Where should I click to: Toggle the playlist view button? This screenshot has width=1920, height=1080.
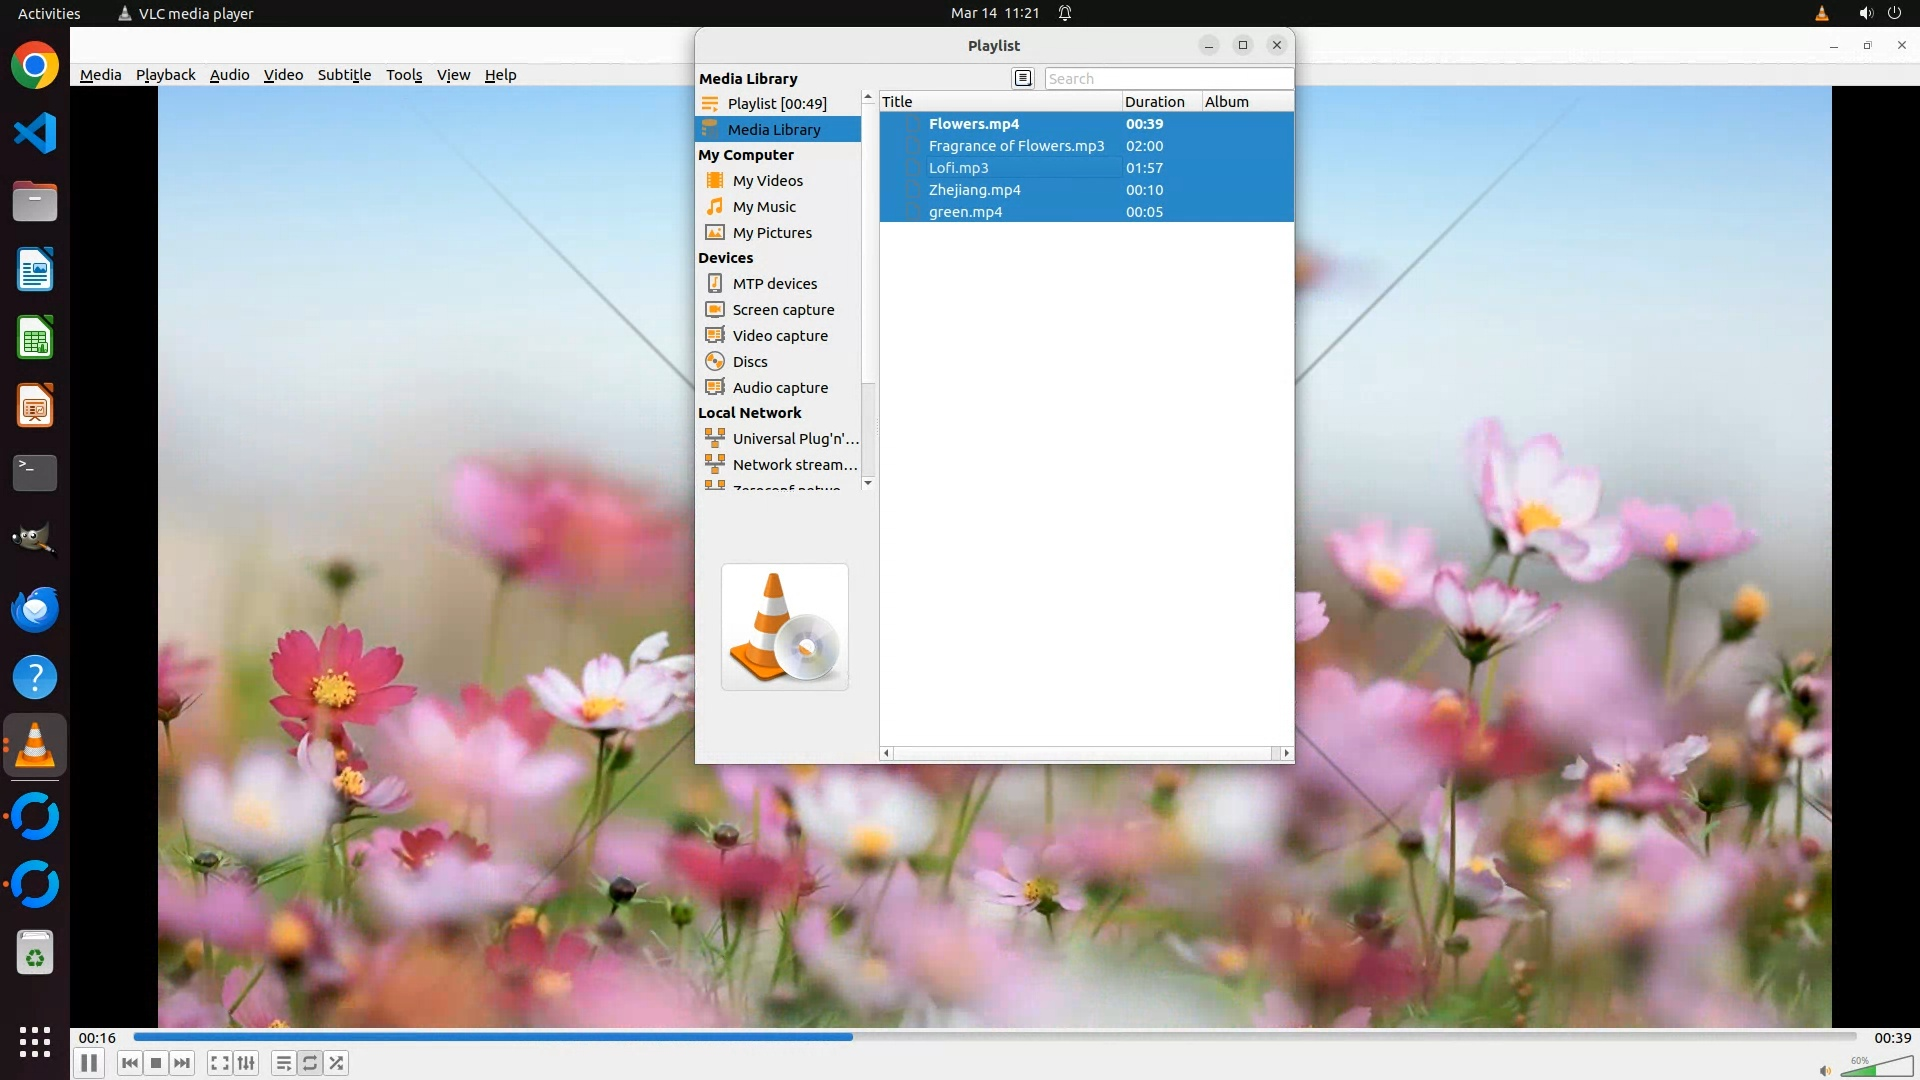coord(284,1063)
